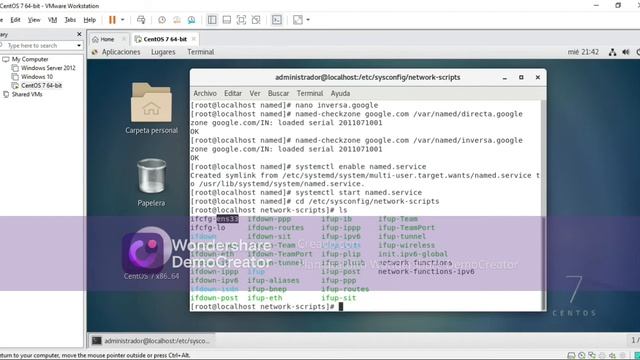Select Windows Server 2012 virtual machine
The height and width of the screenshot is (360, 640).
pos(48,68)
